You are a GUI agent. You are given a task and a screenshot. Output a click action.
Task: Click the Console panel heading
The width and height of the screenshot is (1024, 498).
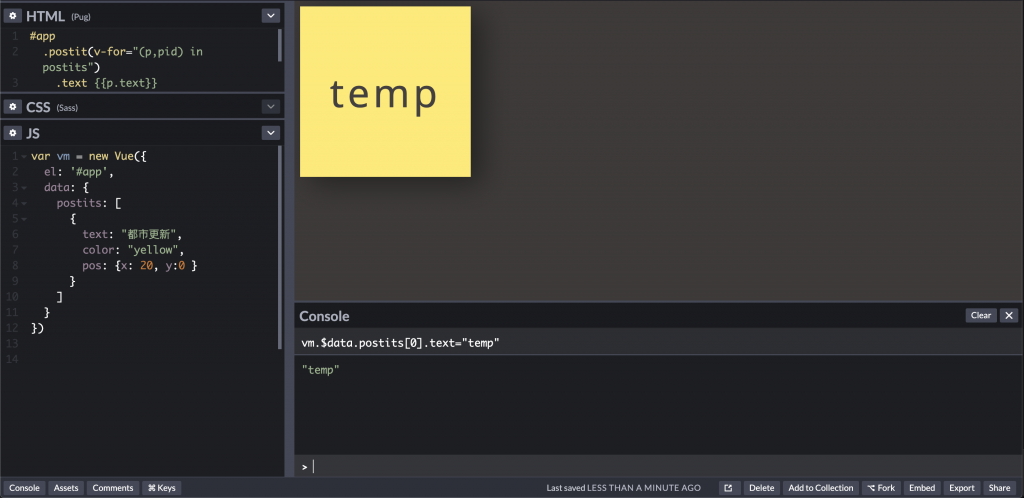pos(324,316)
